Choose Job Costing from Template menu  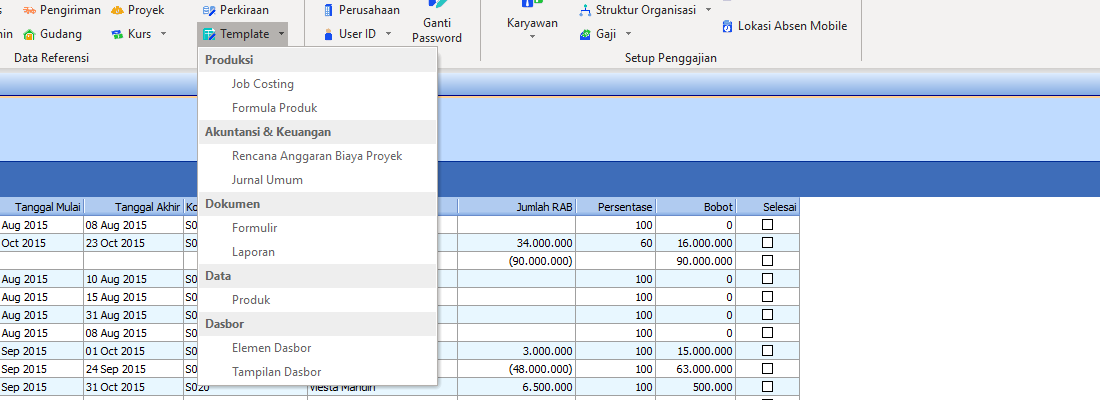(318, 84)
